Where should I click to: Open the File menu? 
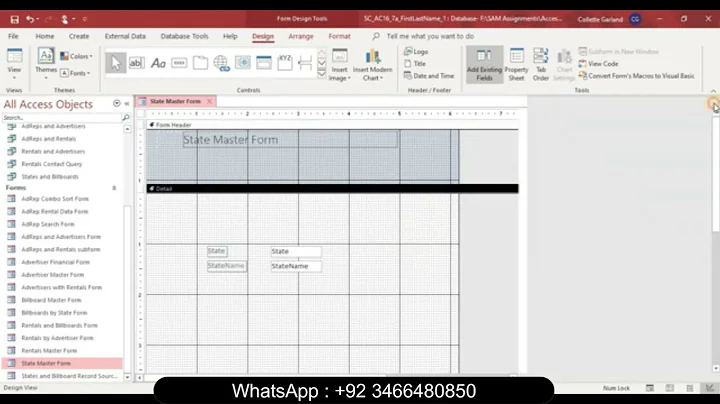pos(13,36)
